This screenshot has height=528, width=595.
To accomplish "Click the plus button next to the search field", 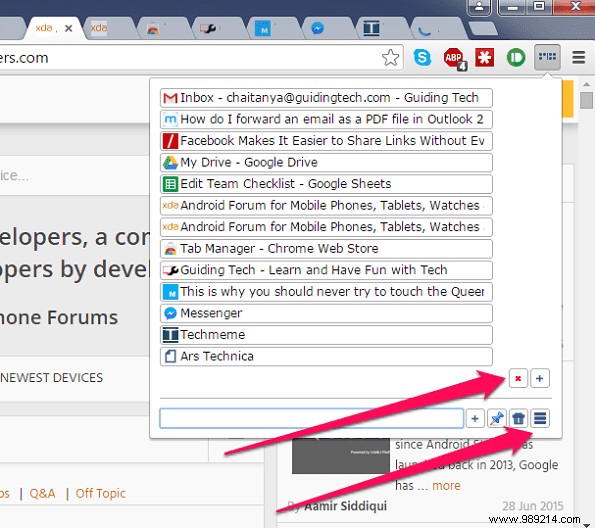I will (475, 418).
